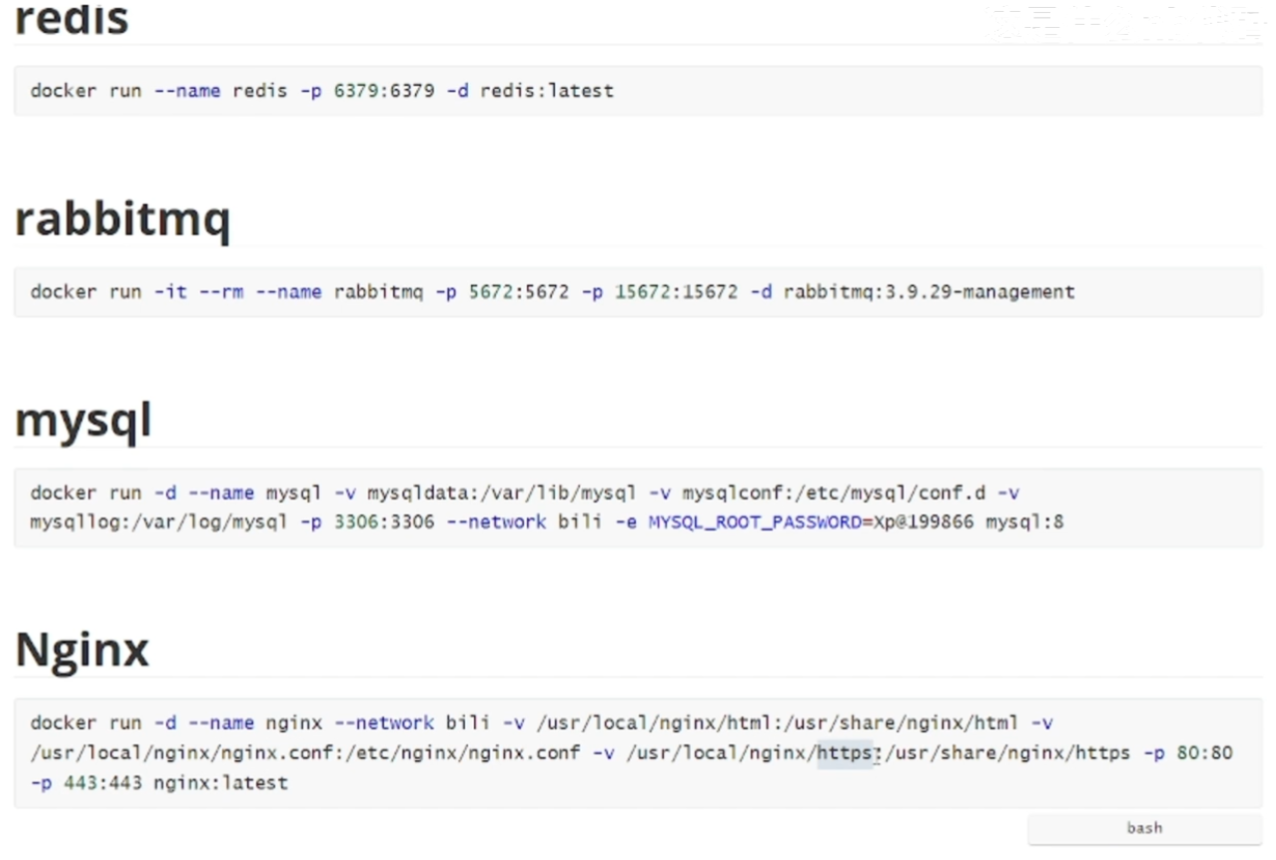
Task: Click --network flag in the mysql command
Action: coord(496,522)
